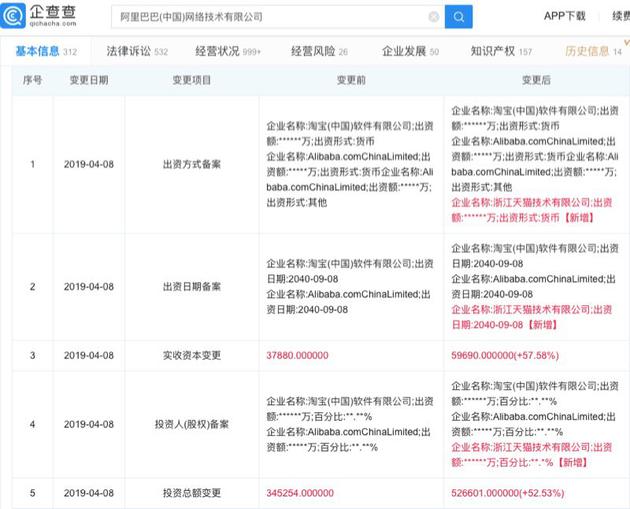The image size is (630, 509).
Task: Select sequence number 3 cell
Action: [x=33, y=355]
